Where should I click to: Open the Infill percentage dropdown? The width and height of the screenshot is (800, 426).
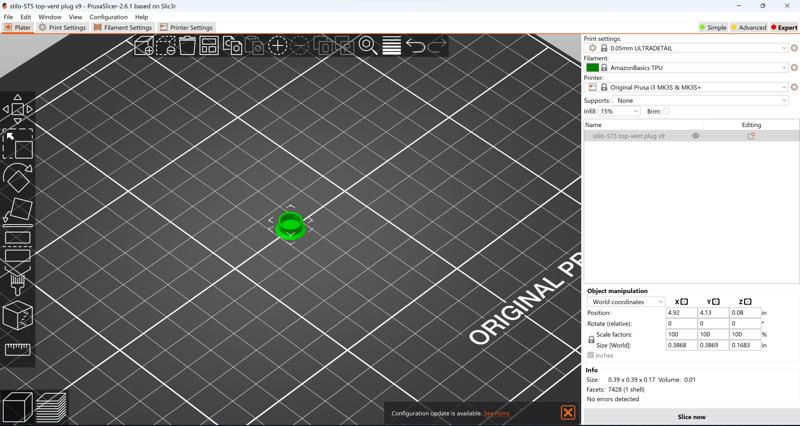coord(619,111)
